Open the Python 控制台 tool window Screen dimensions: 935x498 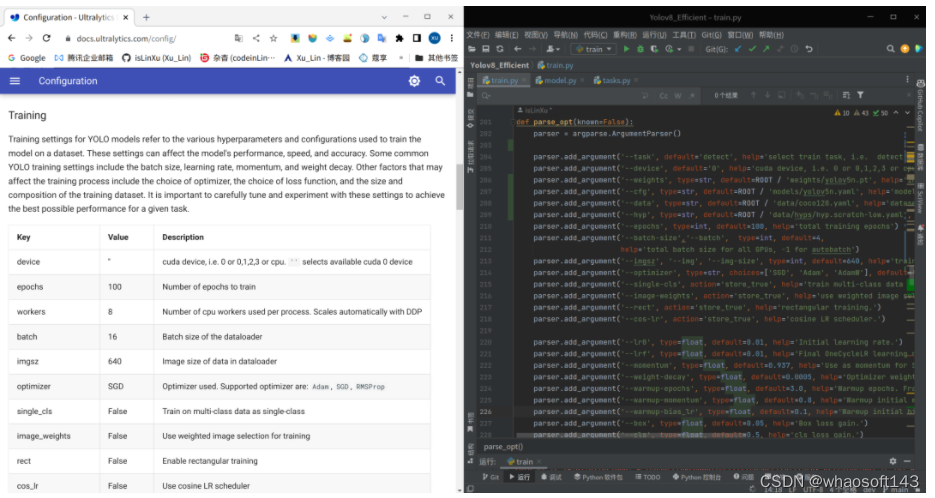click(x=697, y=477)
